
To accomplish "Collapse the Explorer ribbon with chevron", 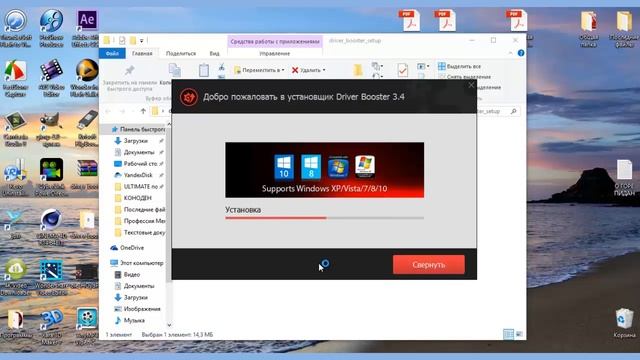I will tap(511, 53).
